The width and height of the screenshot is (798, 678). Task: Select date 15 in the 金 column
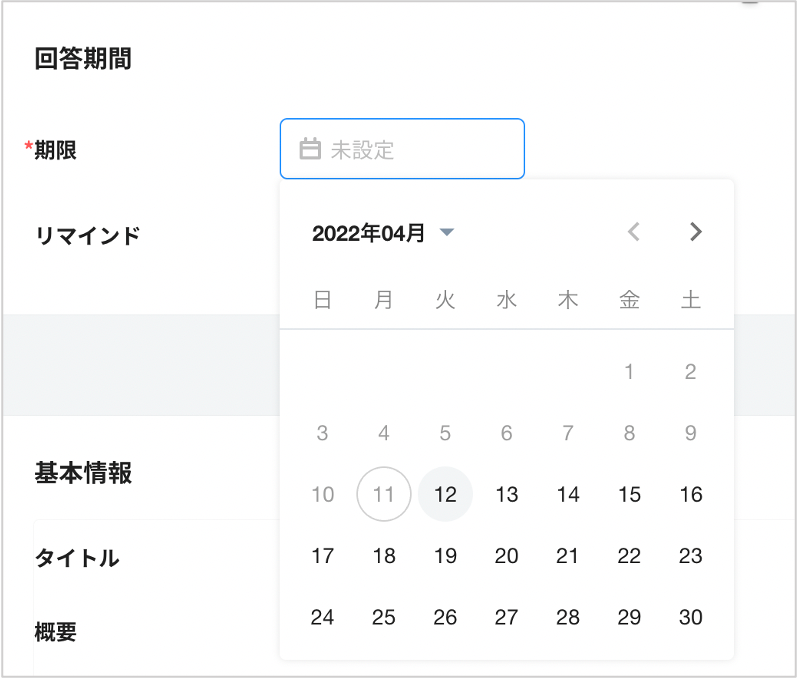click(629, 494)
